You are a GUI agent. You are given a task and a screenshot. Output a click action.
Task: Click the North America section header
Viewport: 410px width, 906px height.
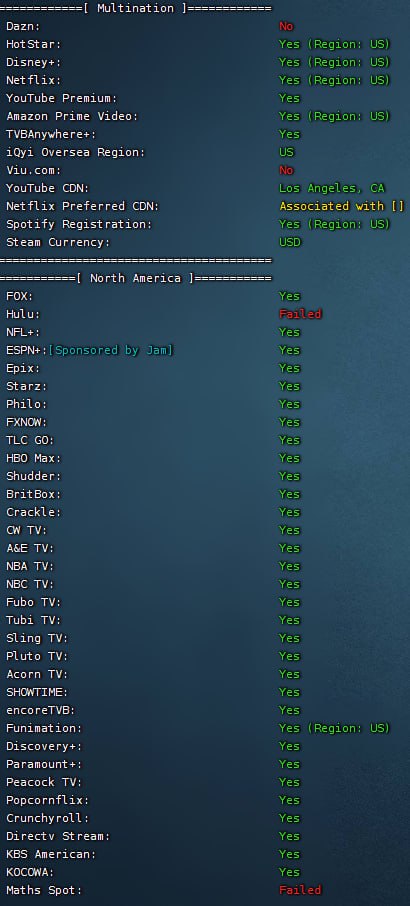(136, 278)
